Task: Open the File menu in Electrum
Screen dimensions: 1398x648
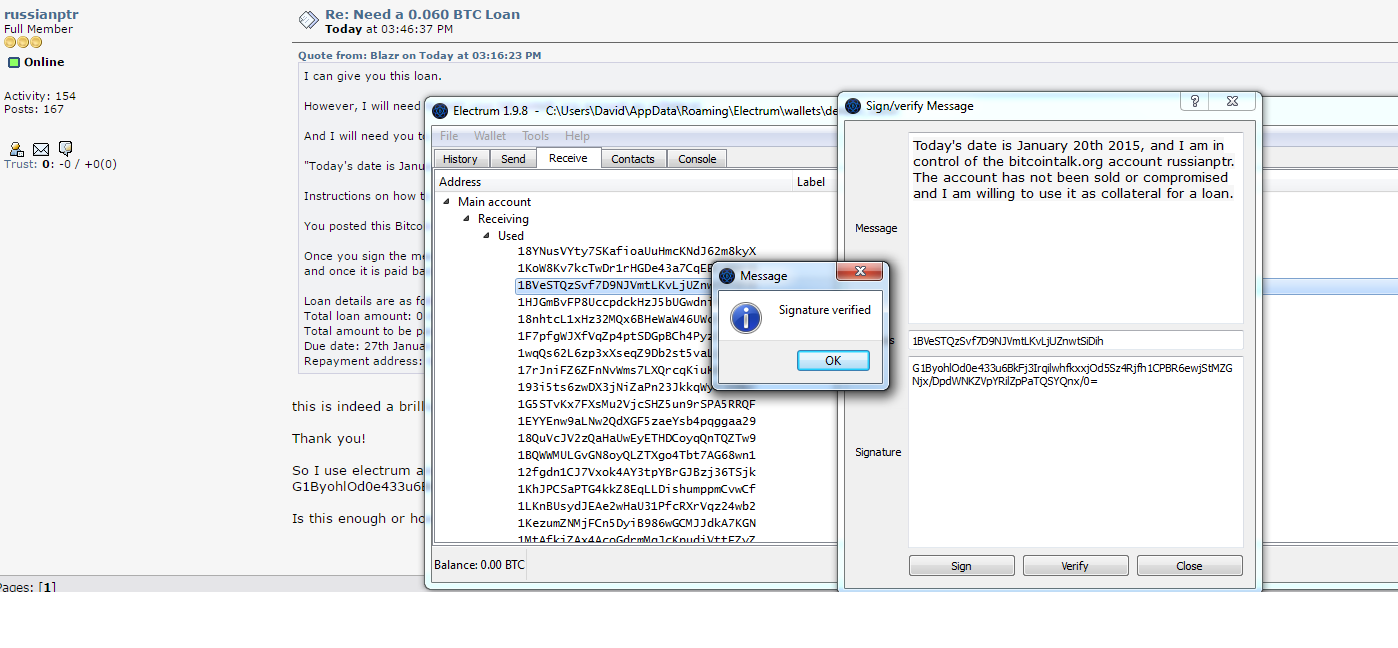Action: 449,136
